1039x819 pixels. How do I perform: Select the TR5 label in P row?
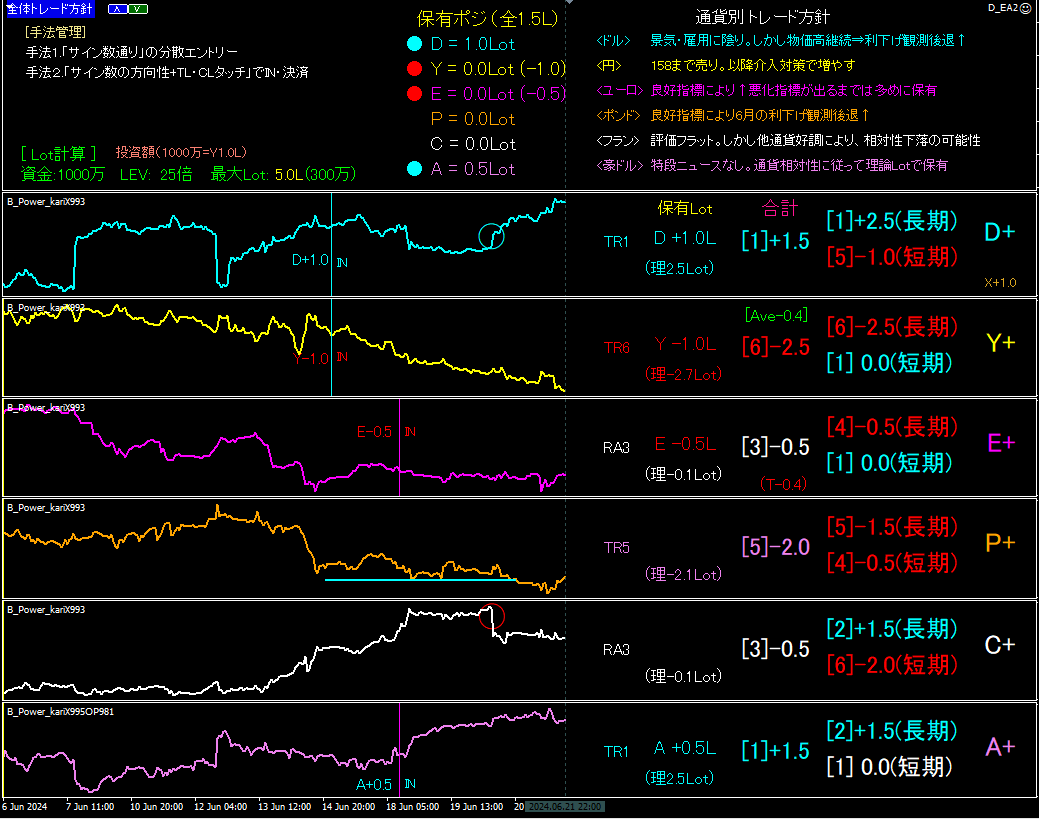tap(616, 547)
